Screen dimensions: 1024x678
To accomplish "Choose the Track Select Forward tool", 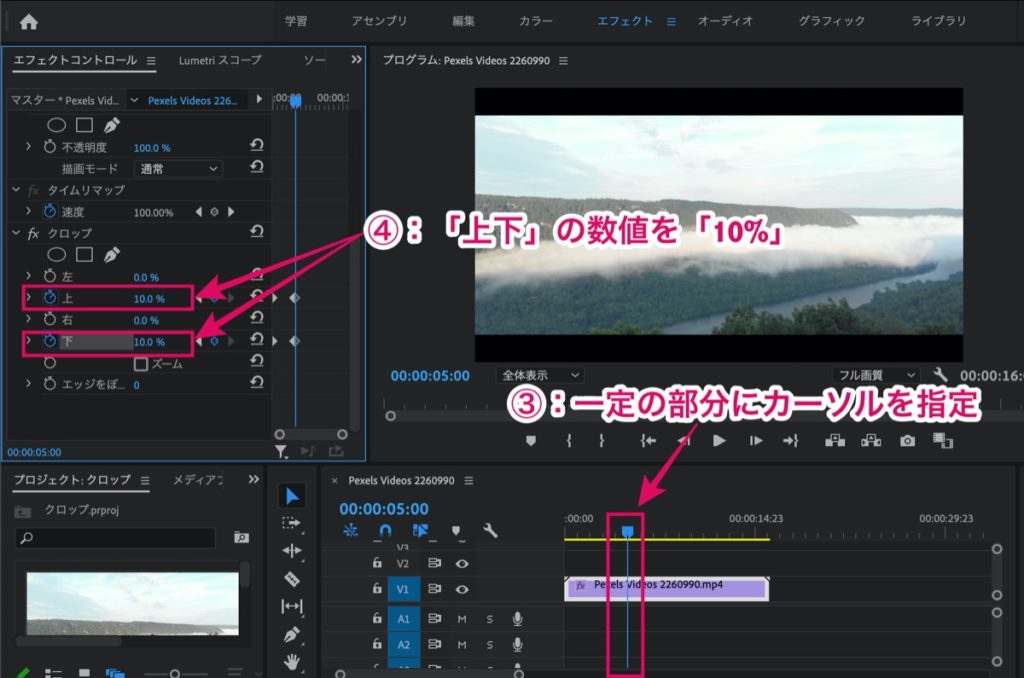I will [x=291, y=523].
